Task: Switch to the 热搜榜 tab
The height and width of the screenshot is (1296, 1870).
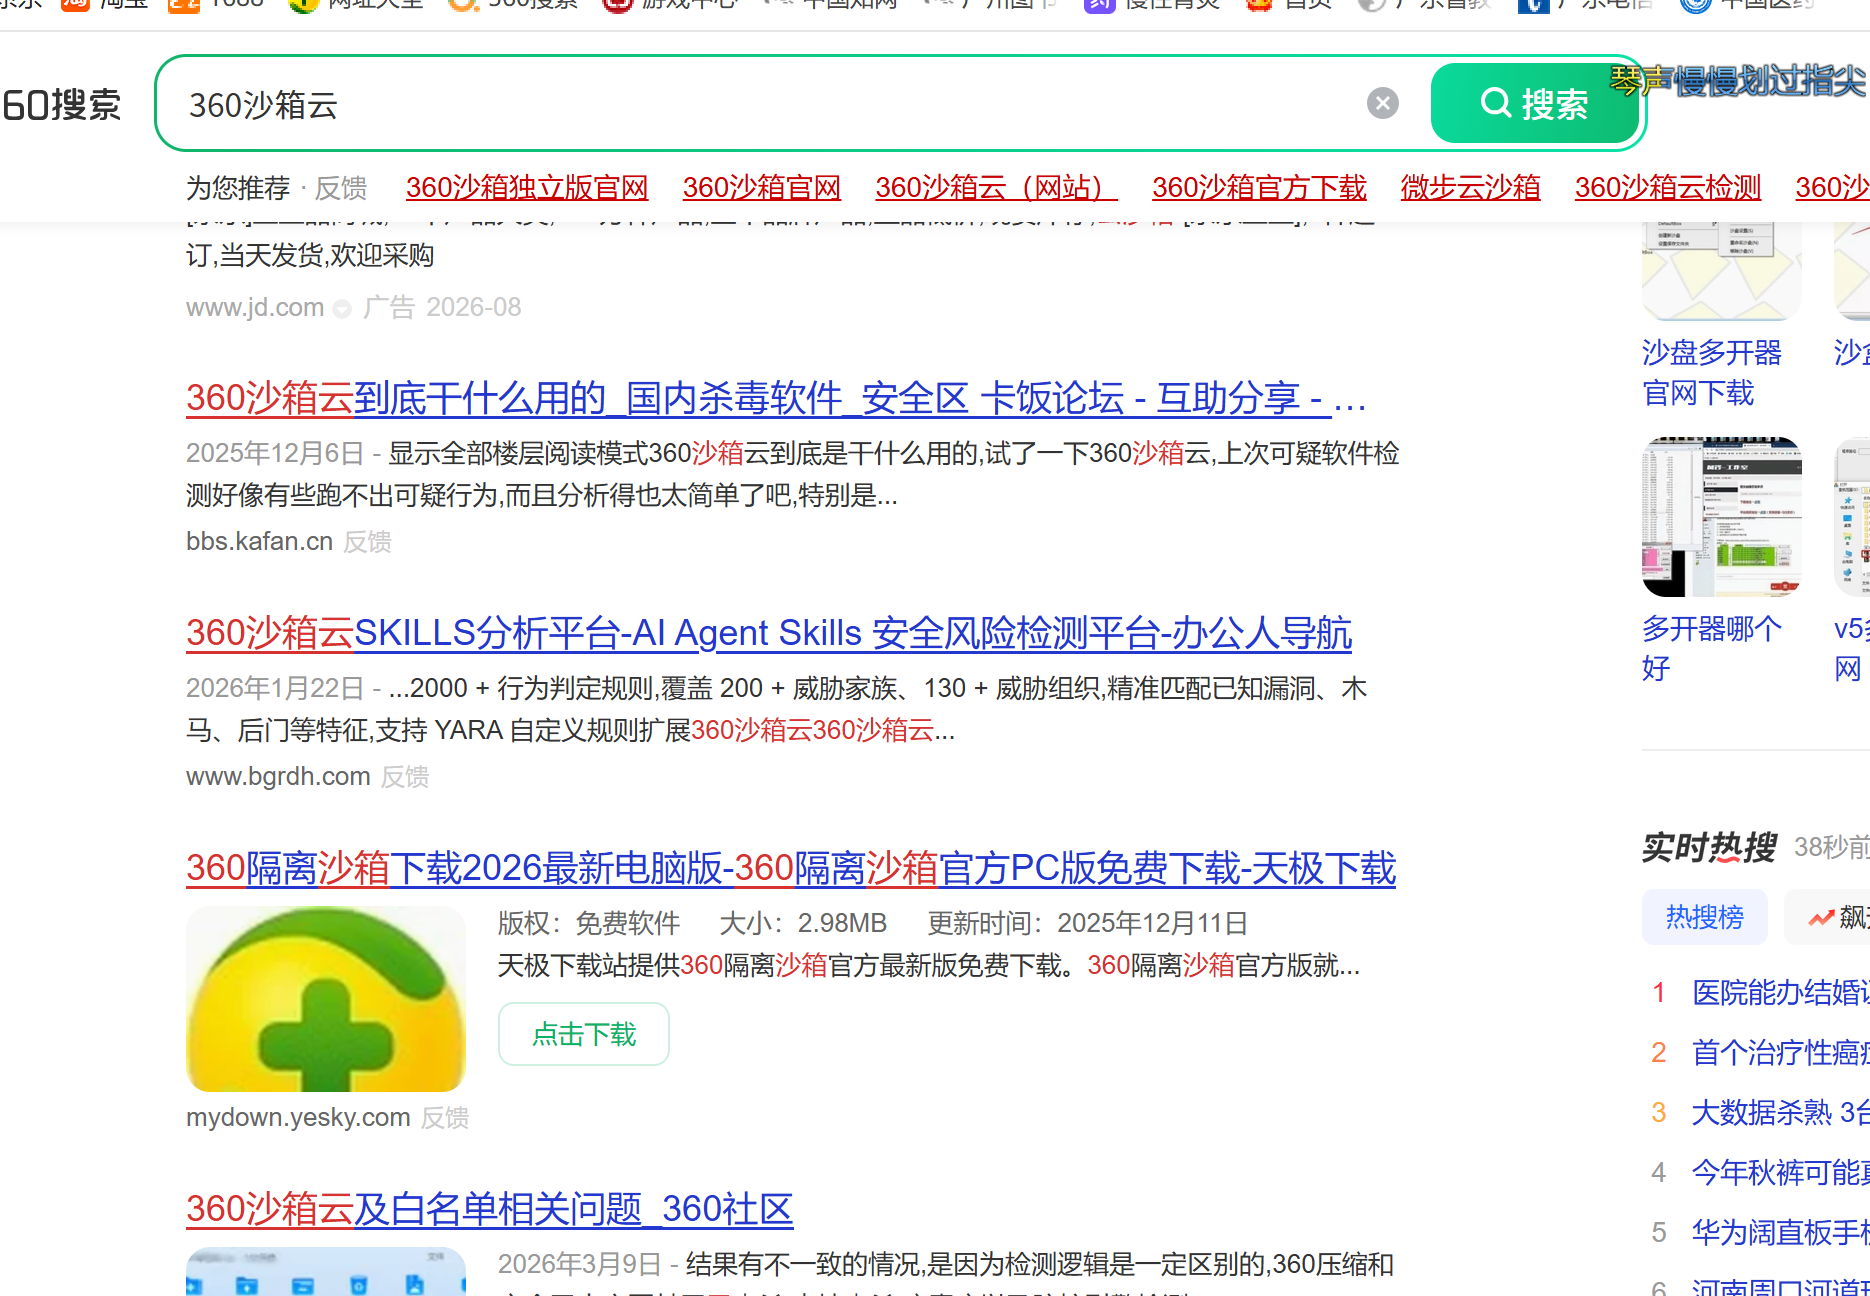Action: click(1704, 917)
